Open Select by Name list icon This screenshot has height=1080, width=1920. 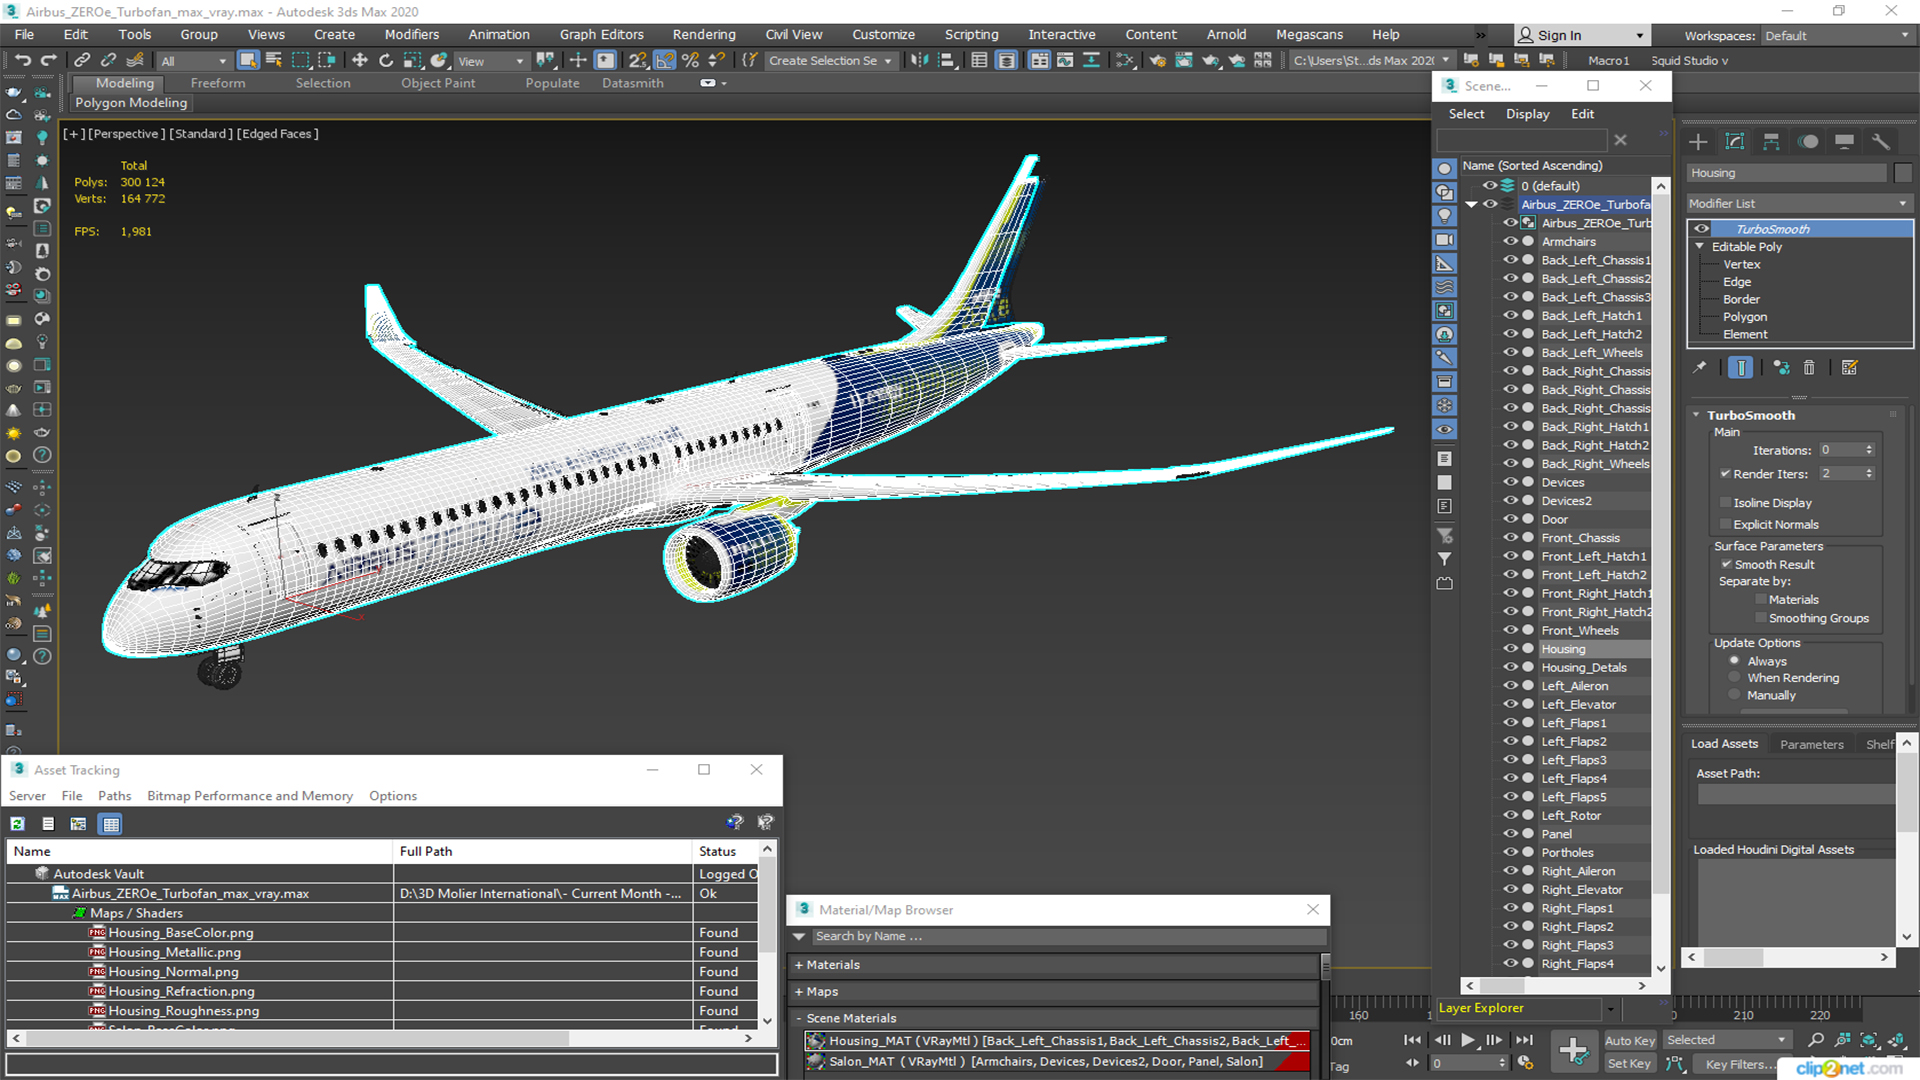coord(274,60)
